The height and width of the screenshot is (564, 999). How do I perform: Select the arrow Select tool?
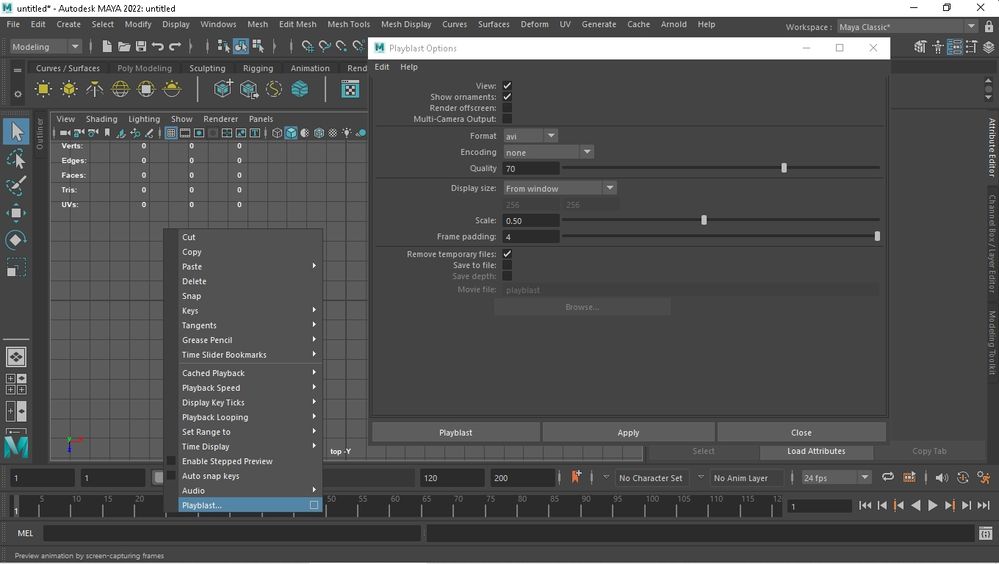pos(17,132)
